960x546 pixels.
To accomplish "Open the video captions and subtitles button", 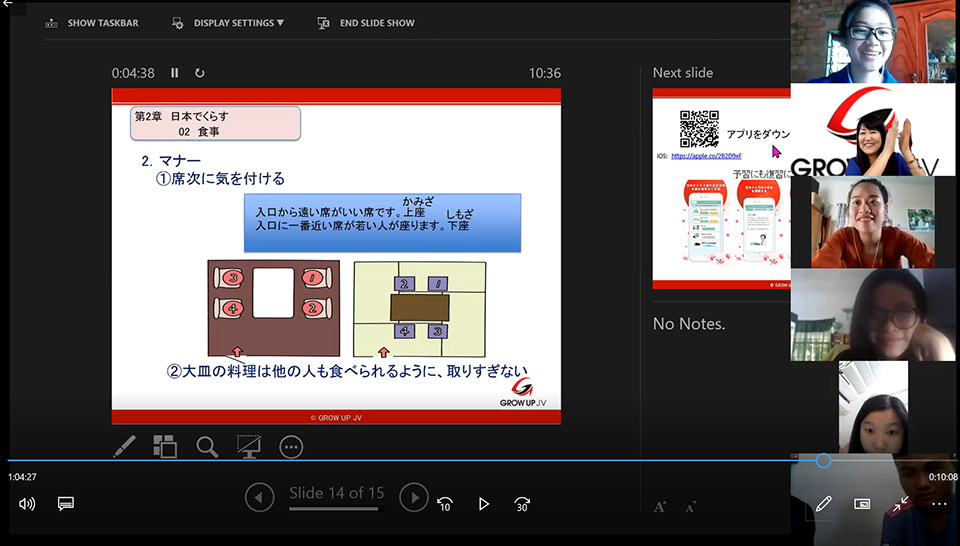I will [x=66, y=504].
